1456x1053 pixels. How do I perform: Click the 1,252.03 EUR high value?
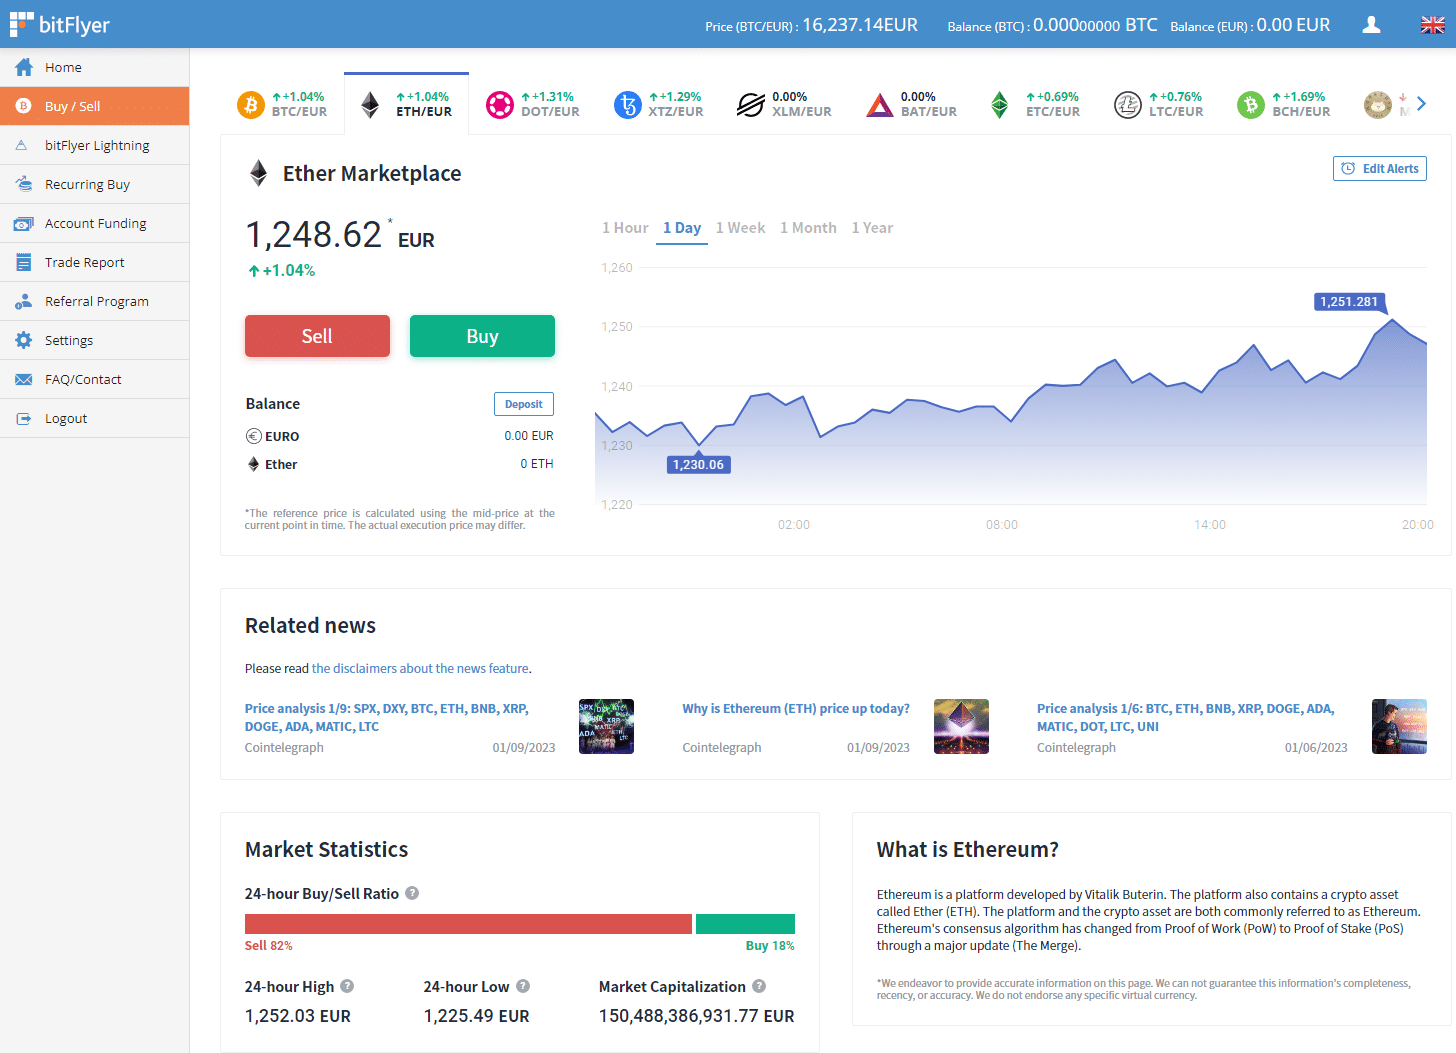coord(298,1016)
